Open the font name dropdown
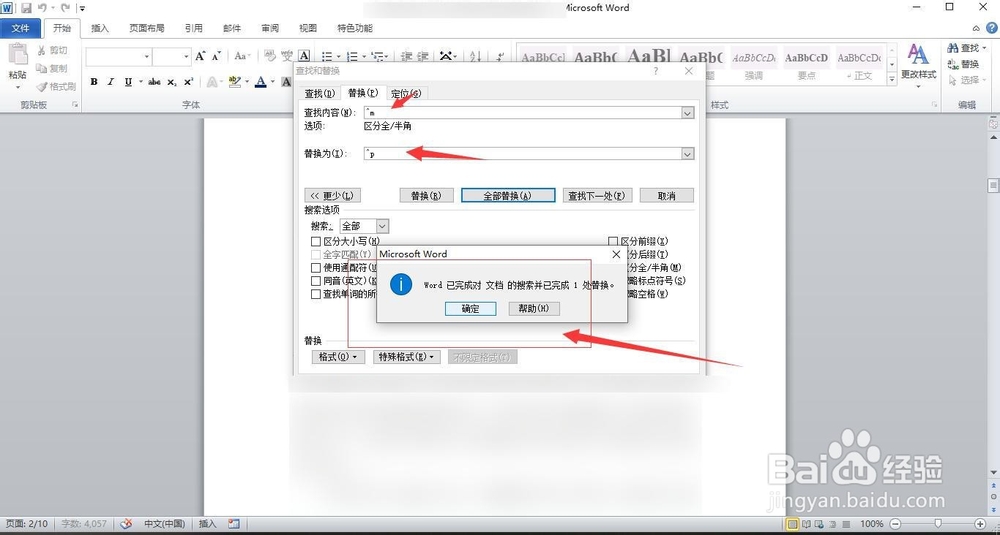 click(147, 57)
